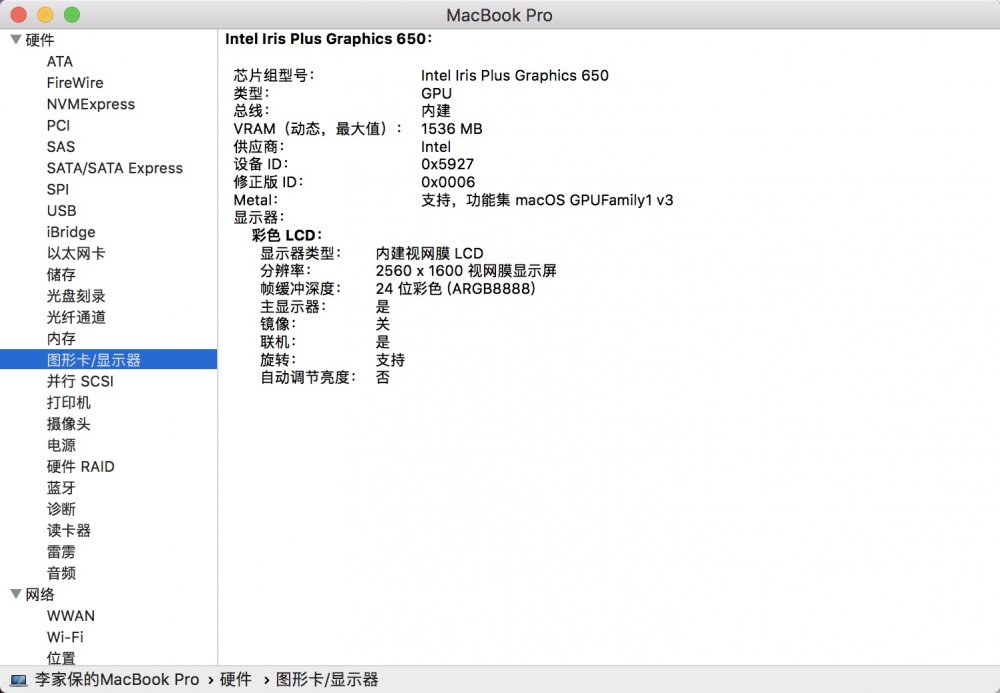
Task: Click the 24 位彩色 (ARGB8888) value
Action: [x=455, y=289]
